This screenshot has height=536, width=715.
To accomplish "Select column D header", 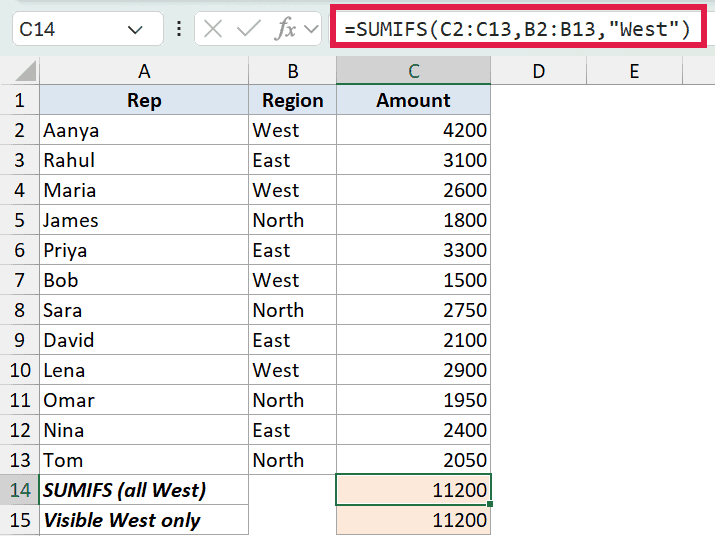I will click(539, 71).
